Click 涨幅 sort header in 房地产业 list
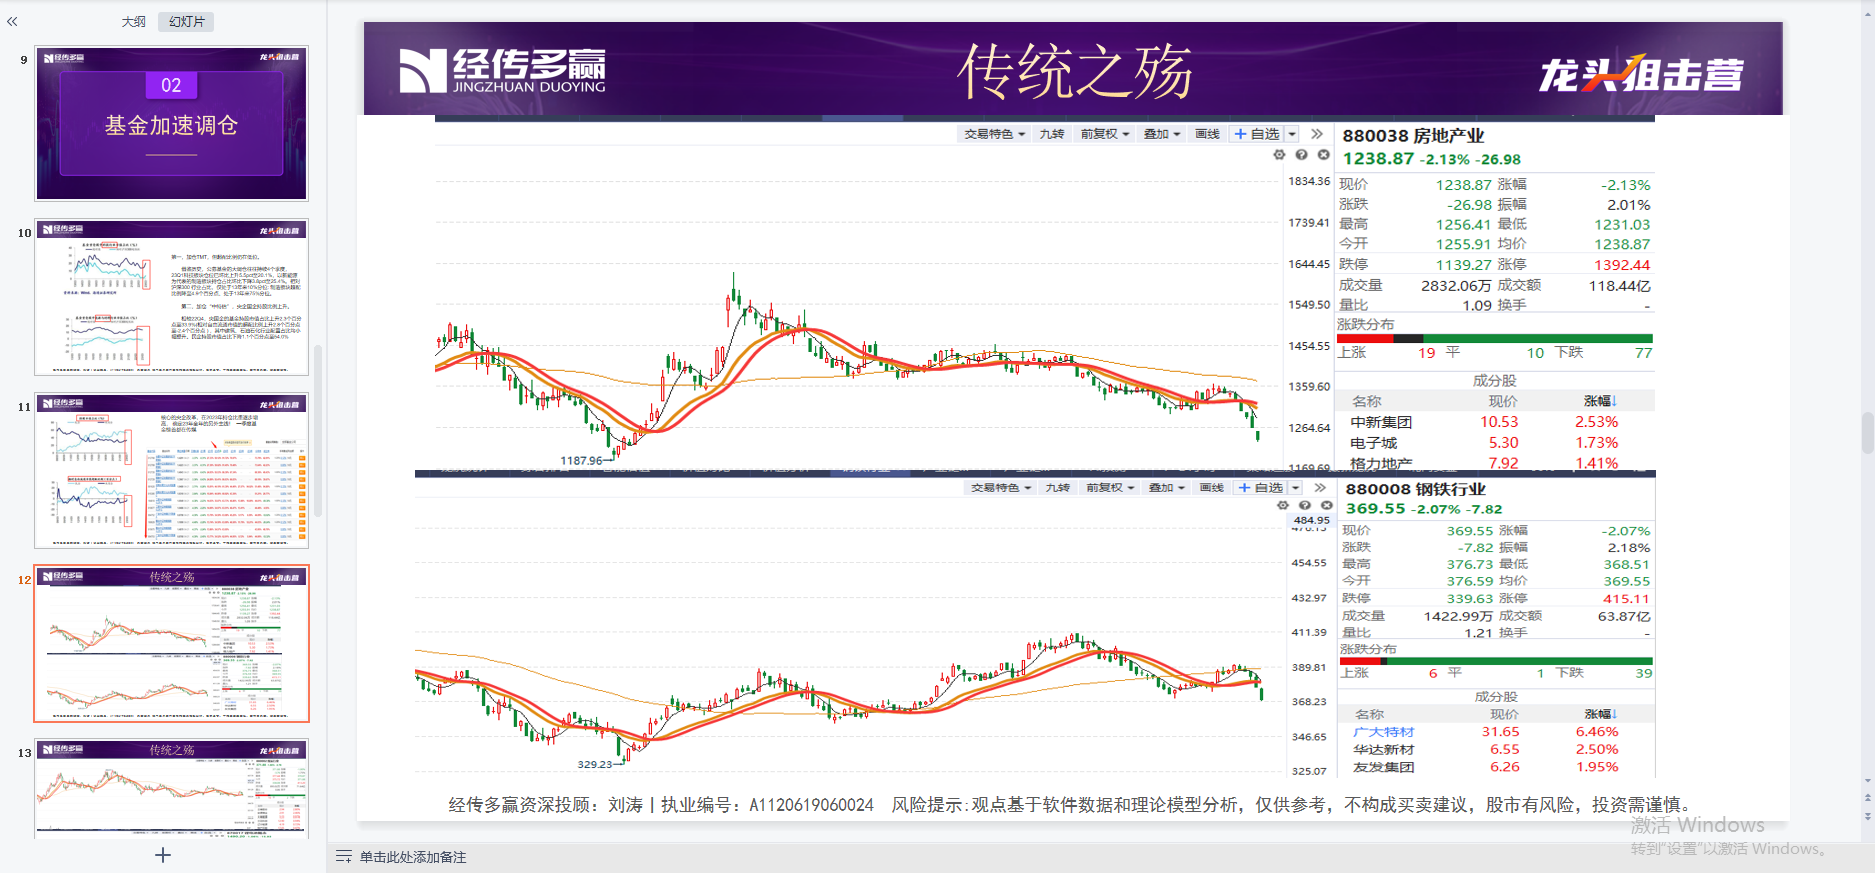The height and width of the screenshot is (873, 1875). tap(1600, 401)
